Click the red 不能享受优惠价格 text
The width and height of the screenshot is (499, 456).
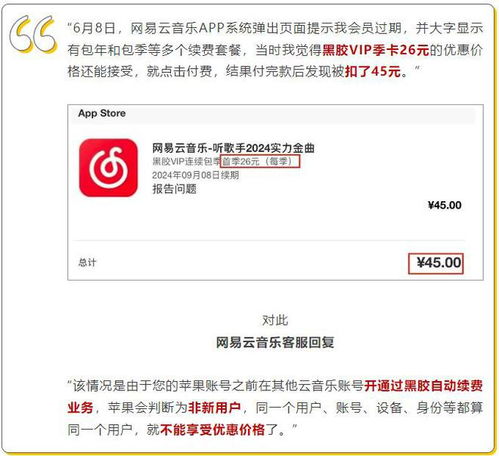pyautogui.click(x=212, y=430)
